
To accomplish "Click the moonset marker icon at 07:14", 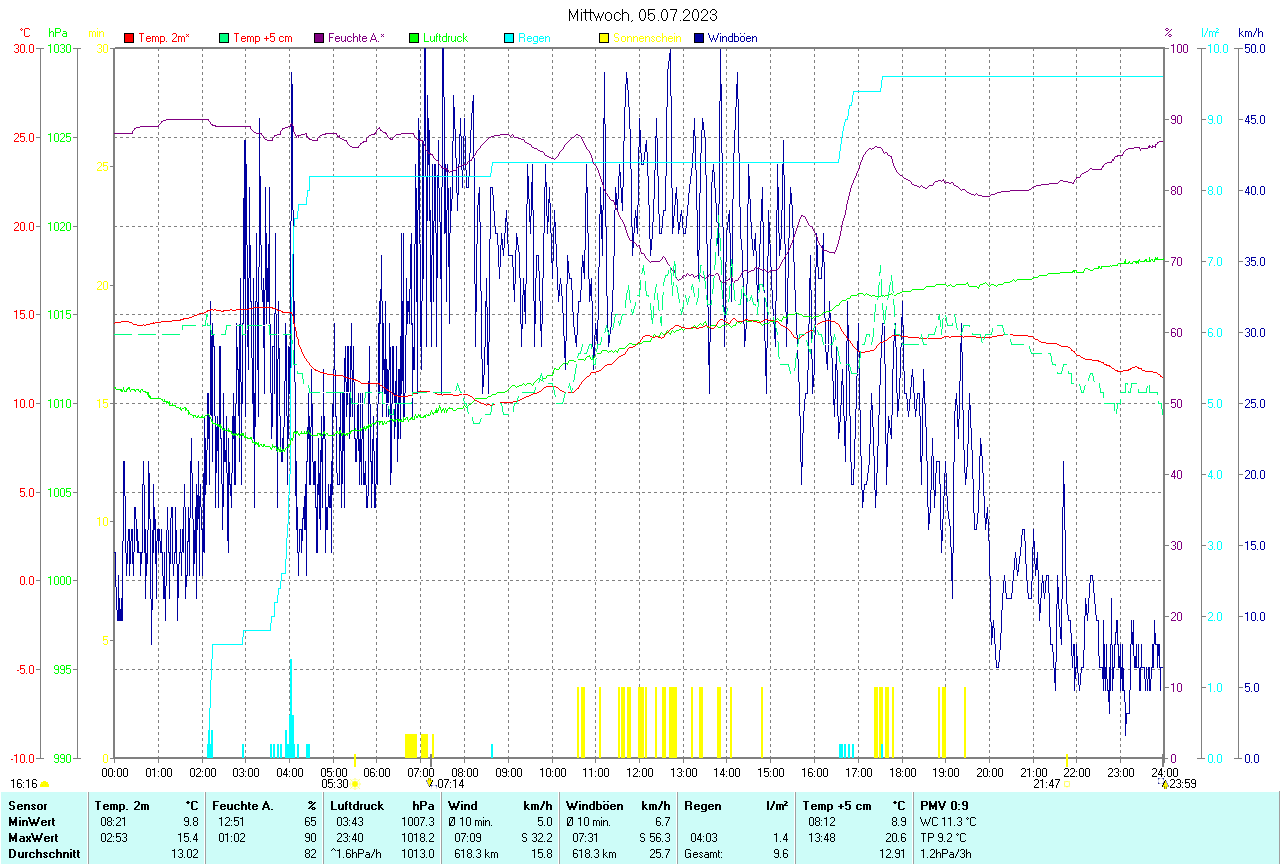I will 430,783.
